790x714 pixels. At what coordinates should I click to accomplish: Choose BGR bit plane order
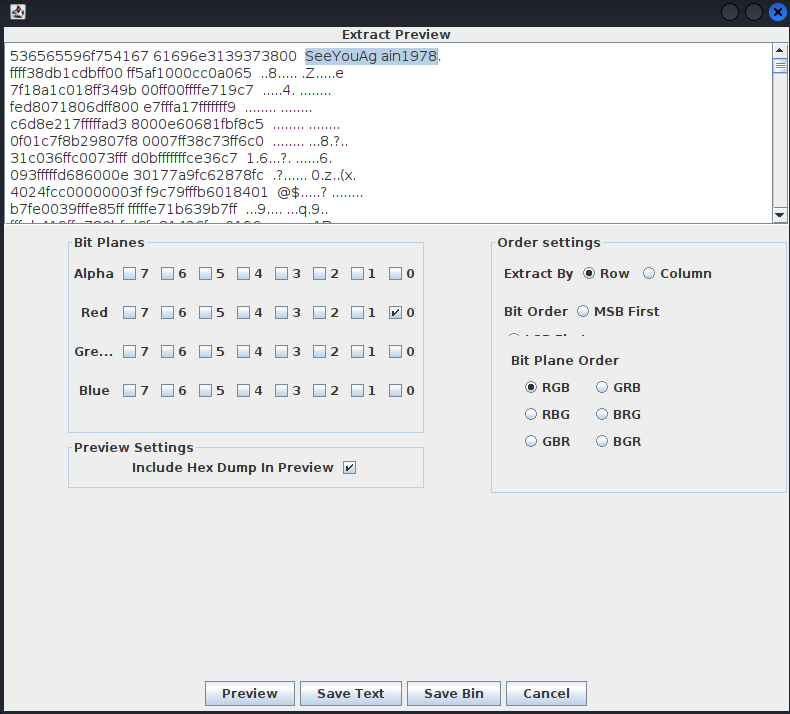tap(602, 441)
